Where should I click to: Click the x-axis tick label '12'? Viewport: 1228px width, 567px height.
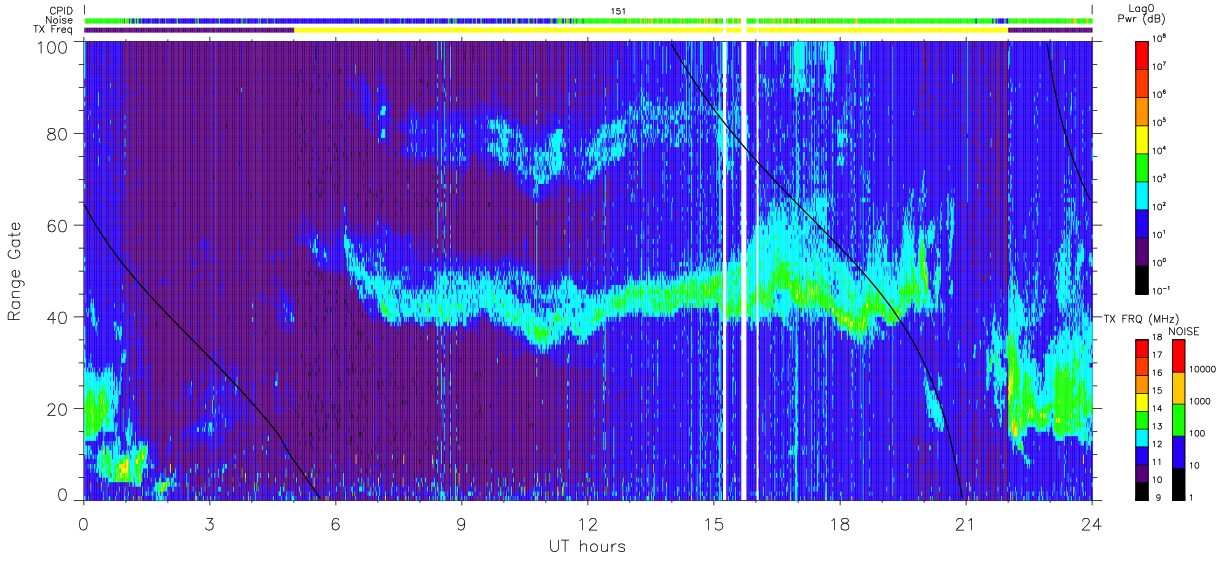tap(588, 523)
